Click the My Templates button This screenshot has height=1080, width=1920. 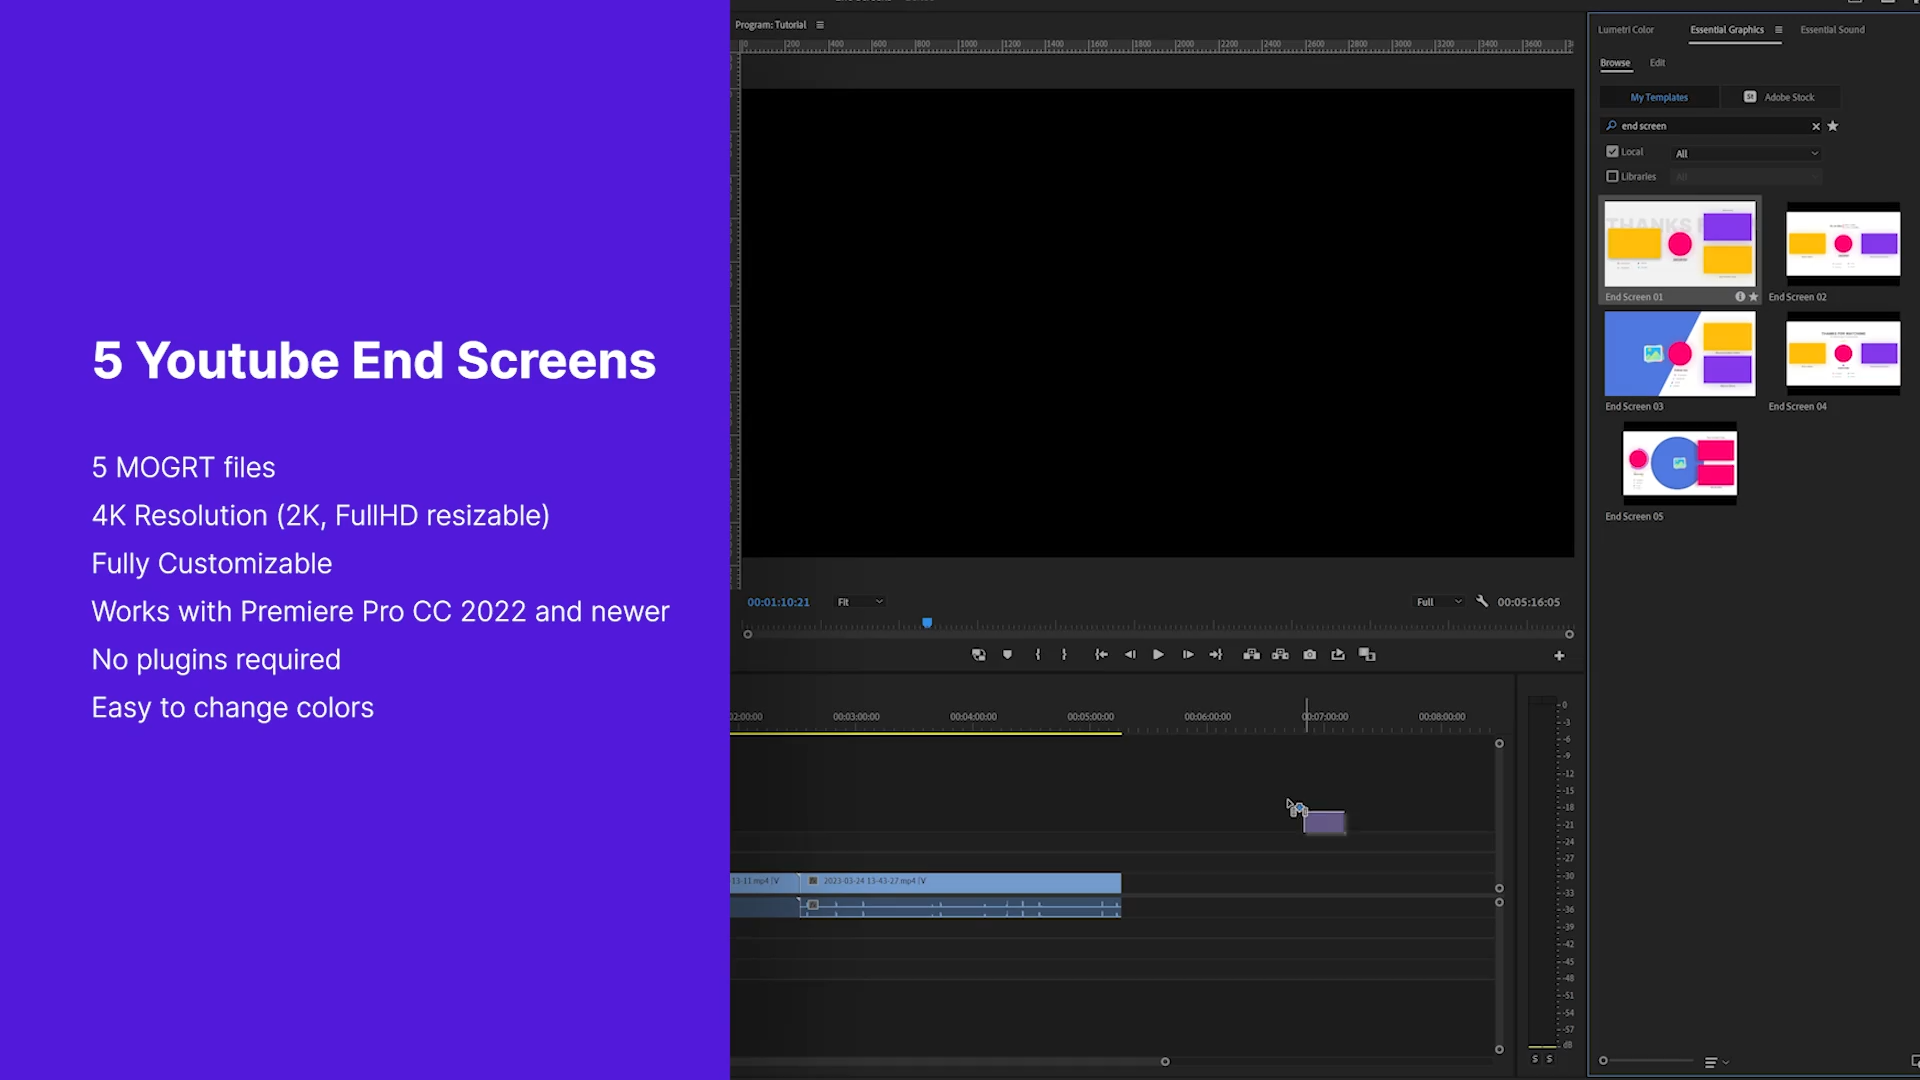click(1658, 97)
